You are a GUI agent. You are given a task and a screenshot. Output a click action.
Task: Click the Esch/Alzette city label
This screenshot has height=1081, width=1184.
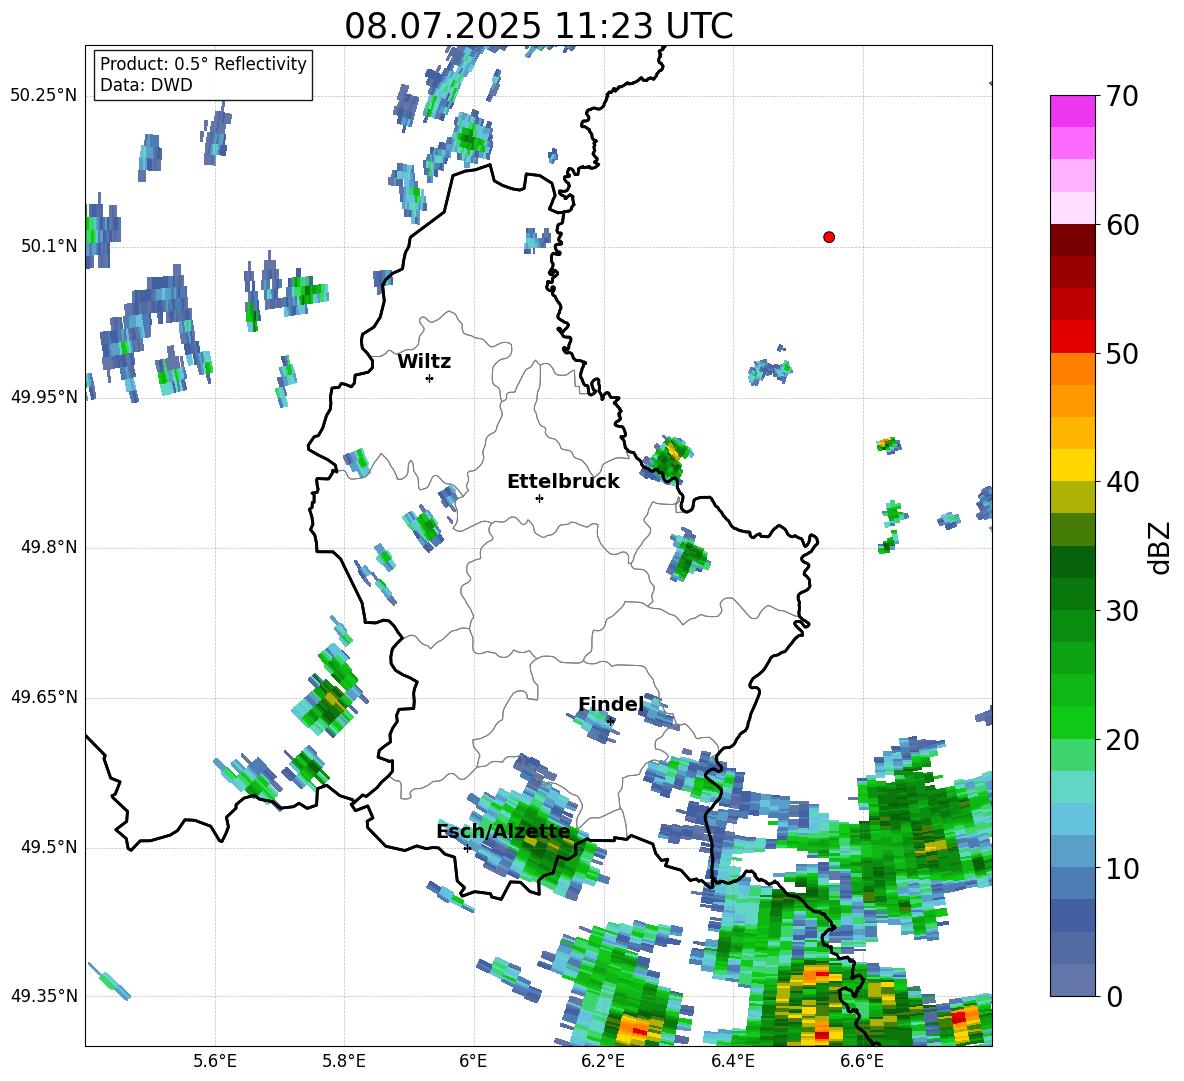click(x=504, y=831)
